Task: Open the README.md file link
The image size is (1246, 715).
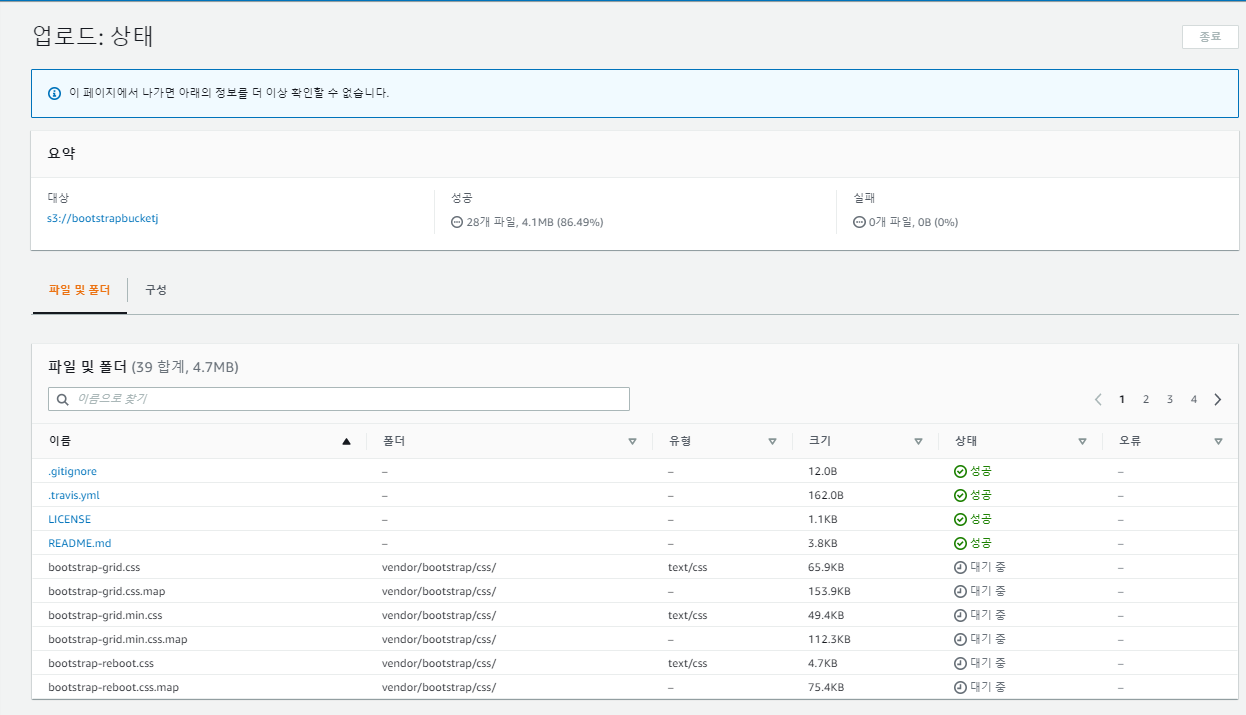Action: 80,543
